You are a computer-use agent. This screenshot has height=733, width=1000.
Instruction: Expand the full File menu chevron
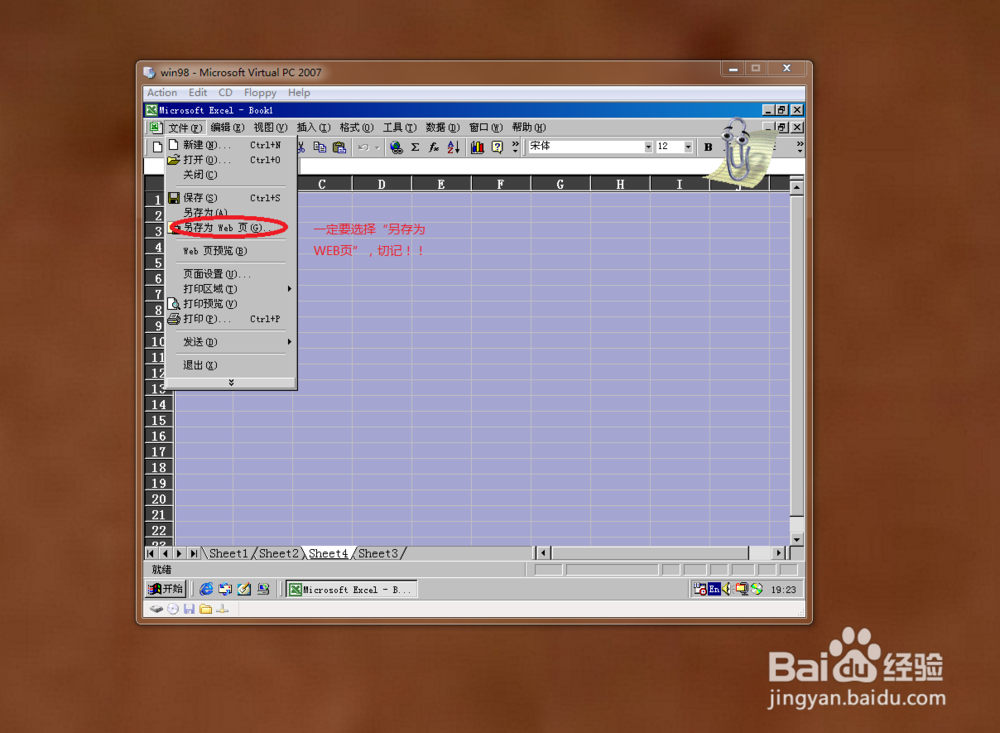(x=231, y=382)
